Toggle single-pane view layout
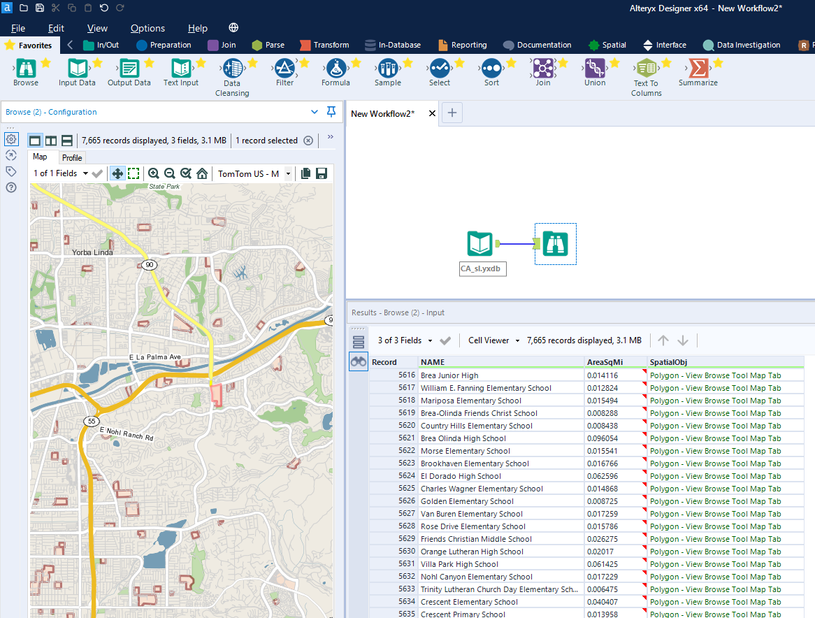 (35, 141)
